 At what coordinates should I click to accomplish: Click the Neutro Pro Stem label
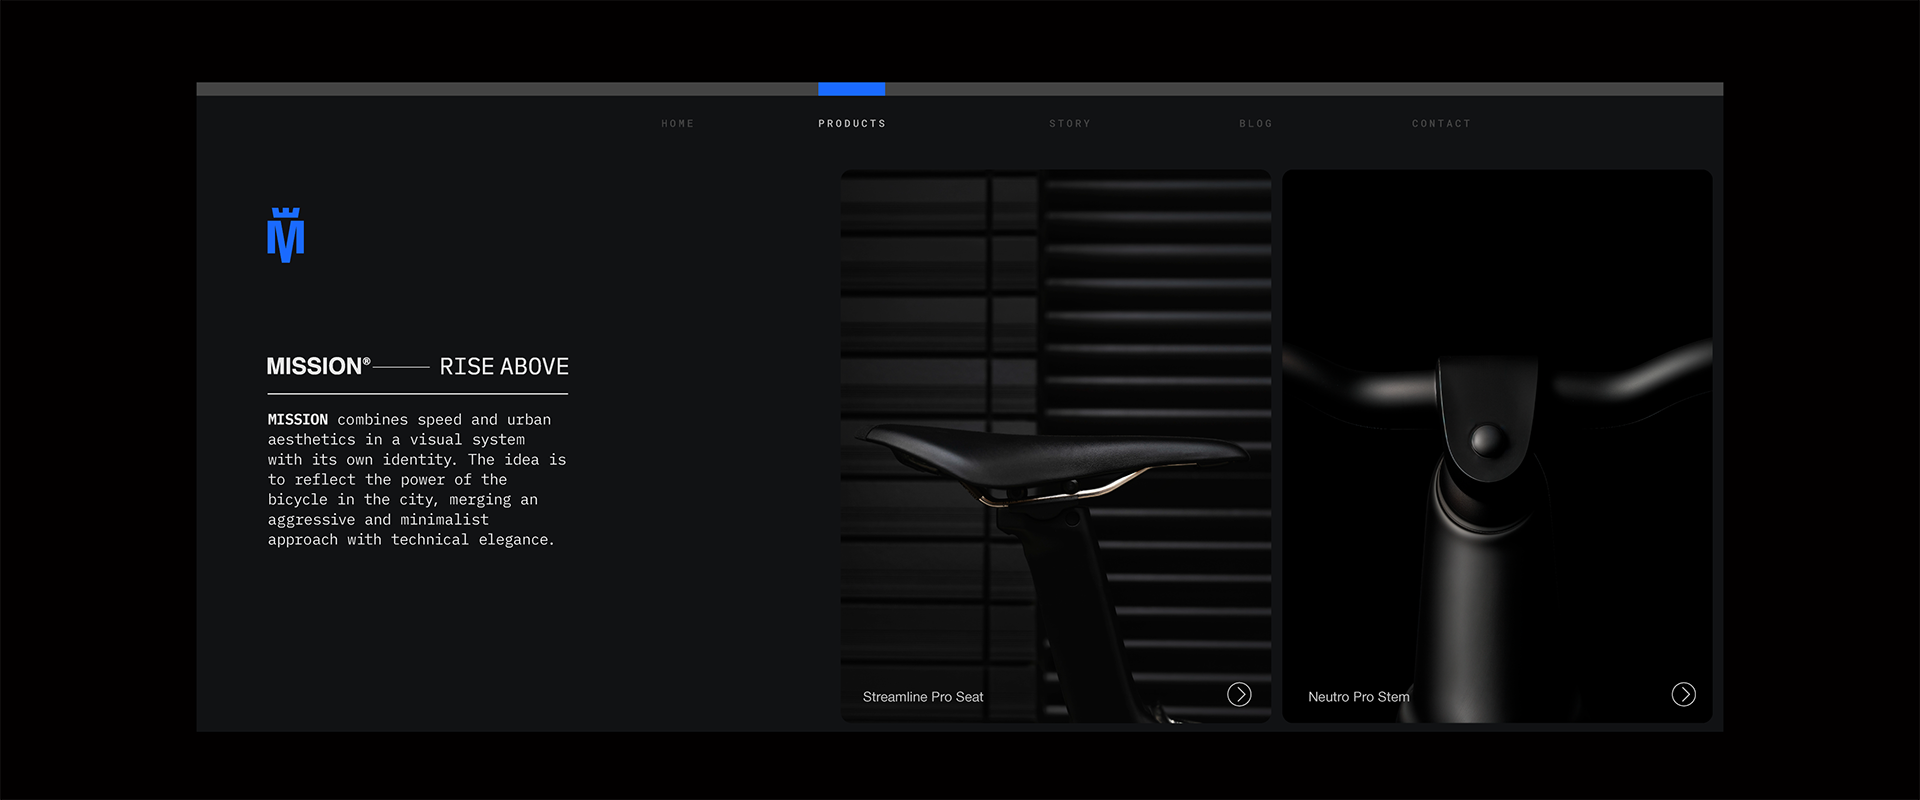click(x=1358, y=697)
